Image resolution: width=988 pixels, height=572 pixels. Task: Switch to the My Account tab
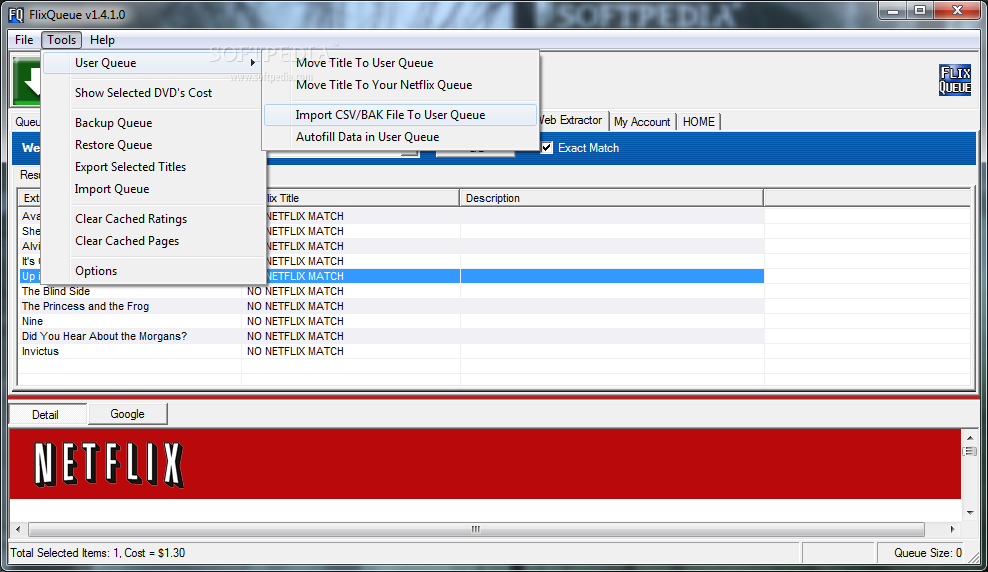tap(642, 122)
